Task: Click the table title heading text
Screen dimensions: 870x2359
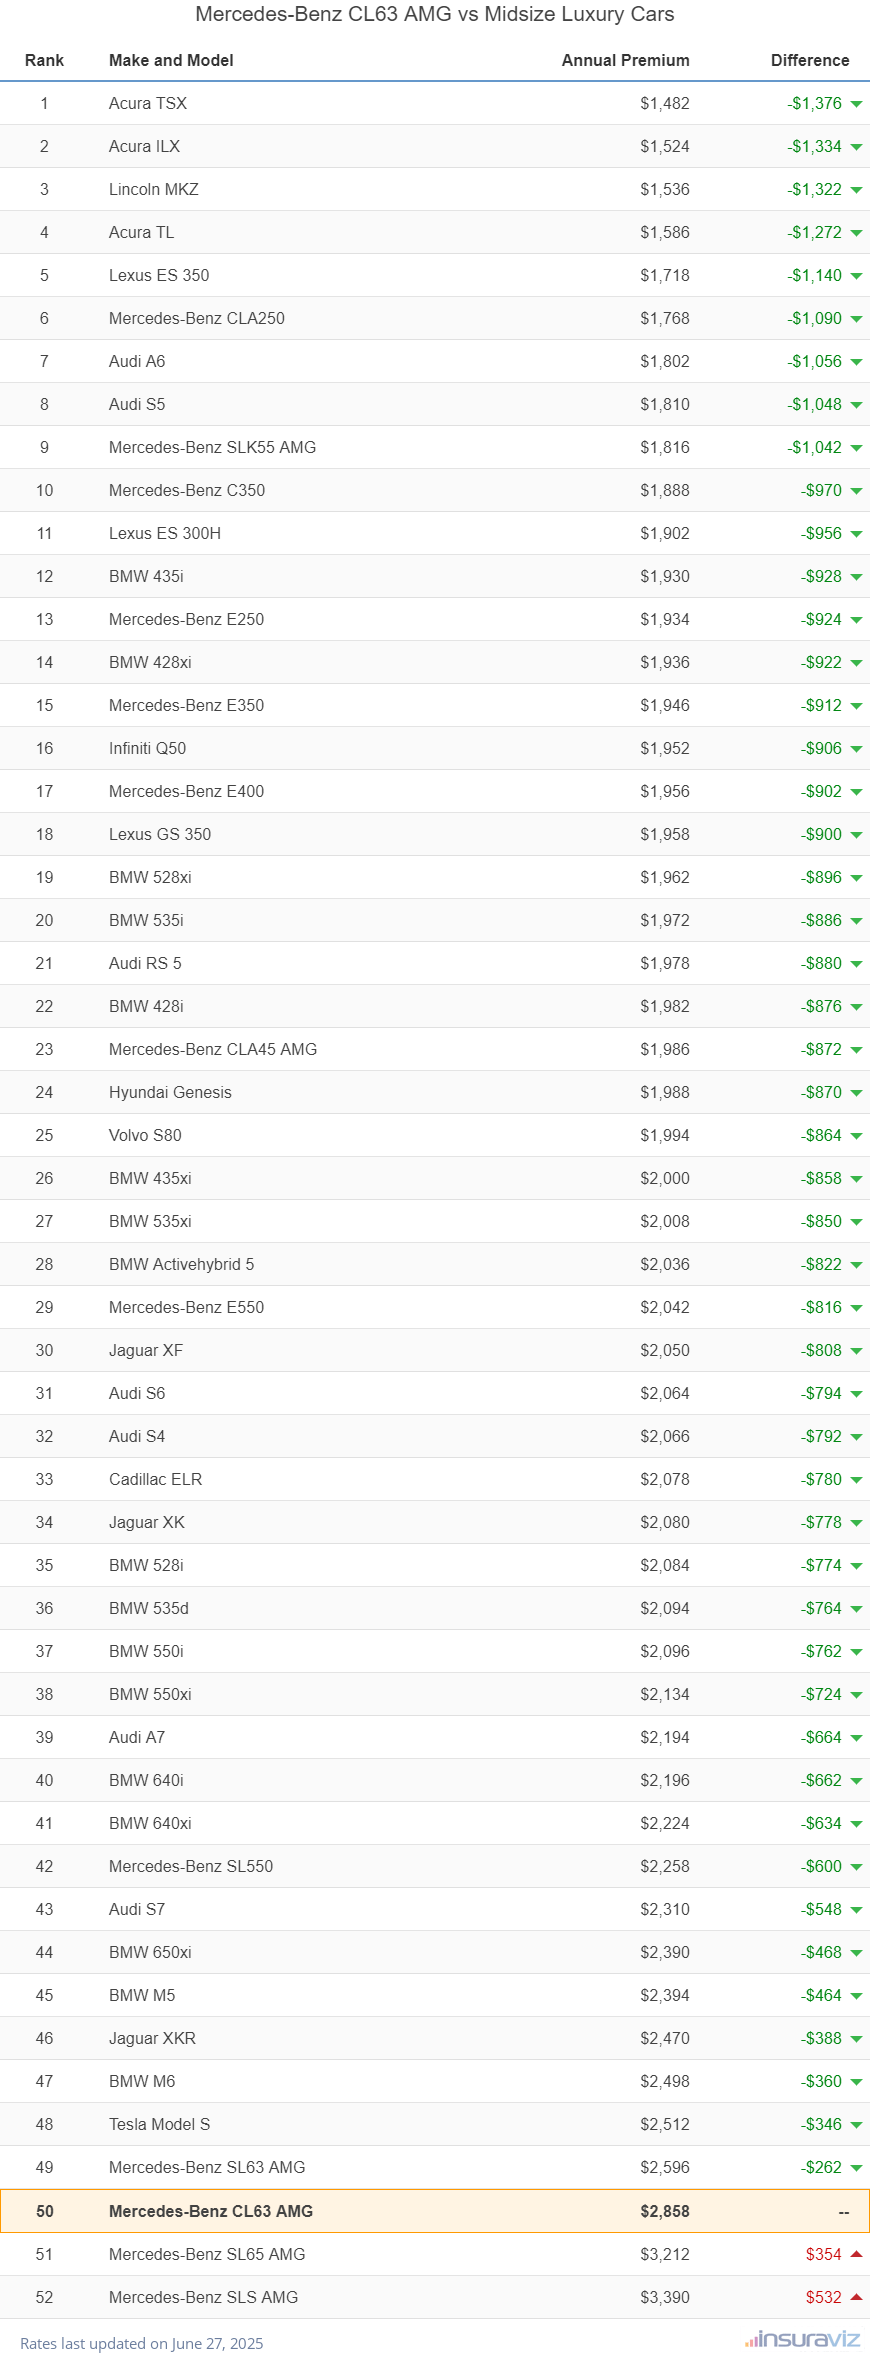Action: [435, 14]
